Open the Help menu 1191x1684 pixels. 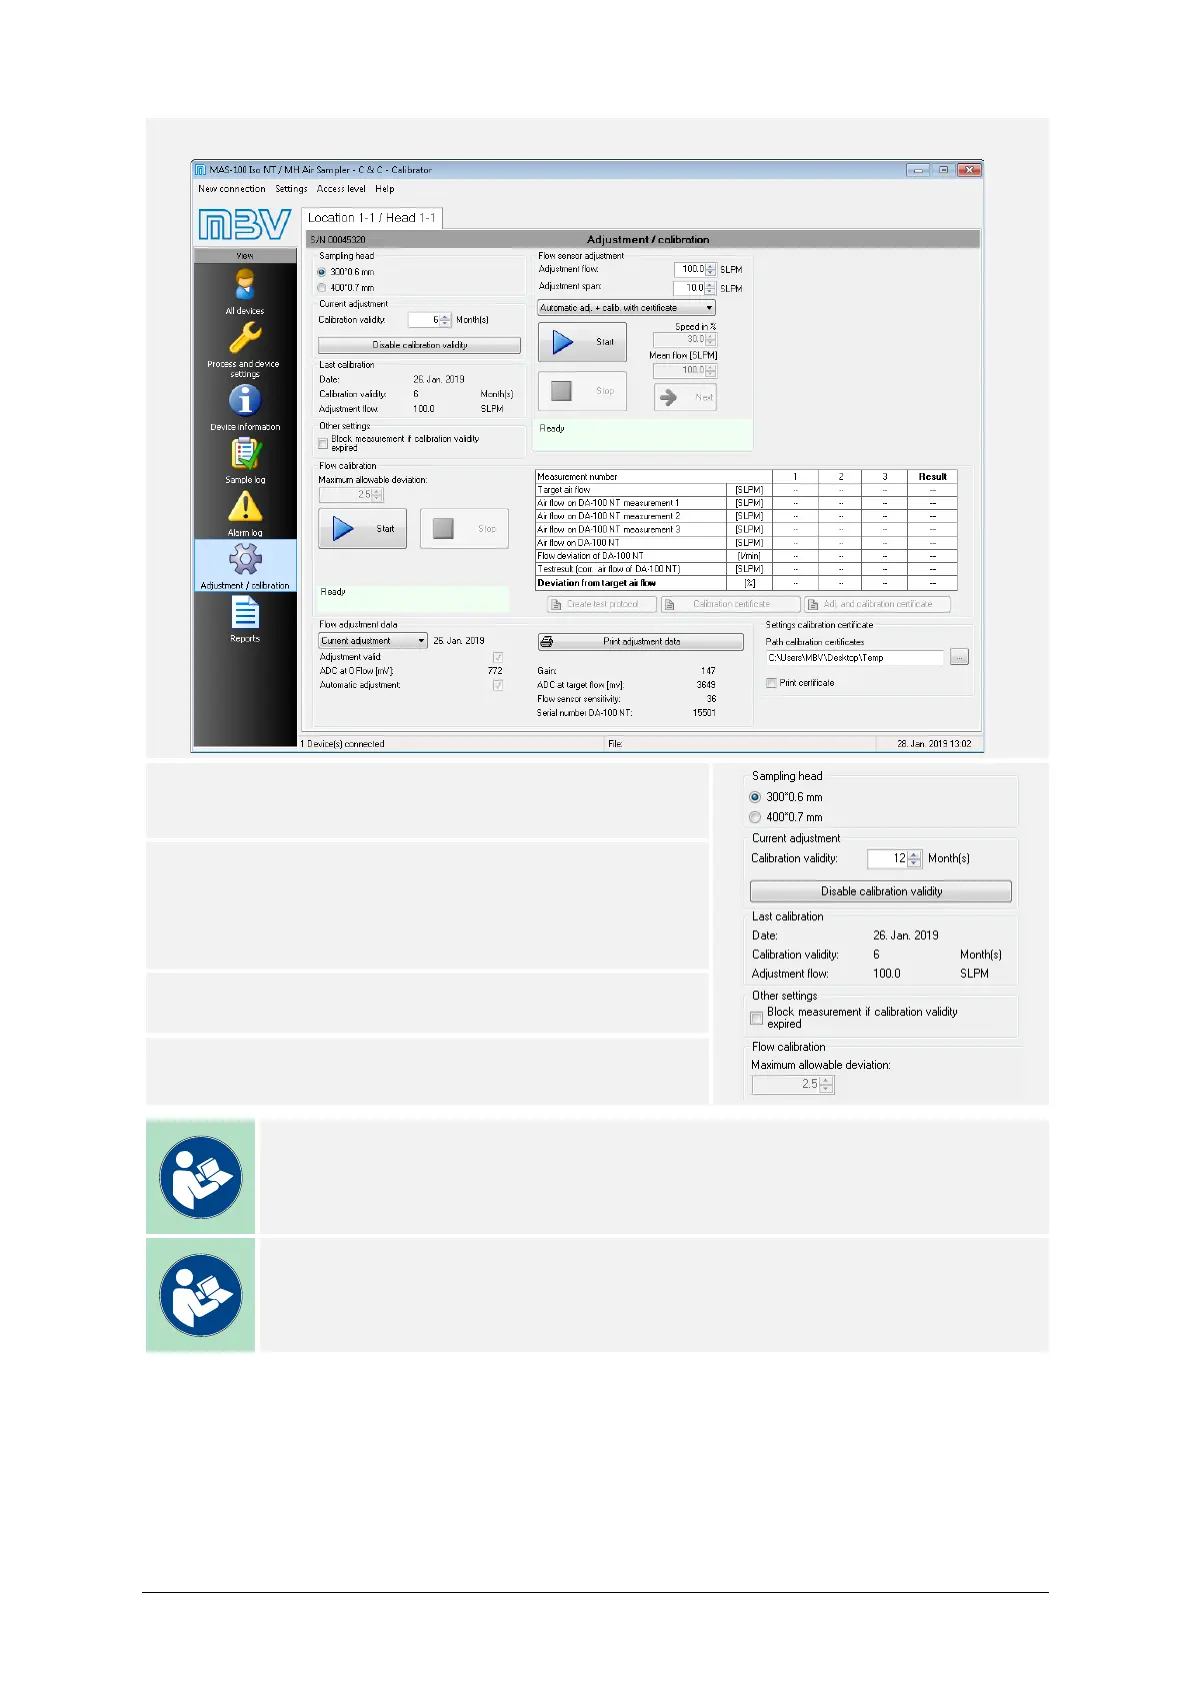point(385,189)
